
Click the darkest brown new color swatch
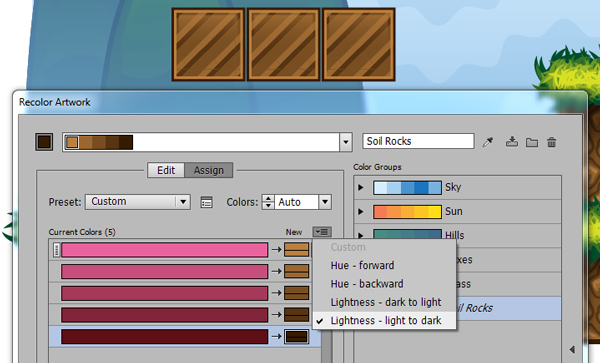(x=297, y=337)
